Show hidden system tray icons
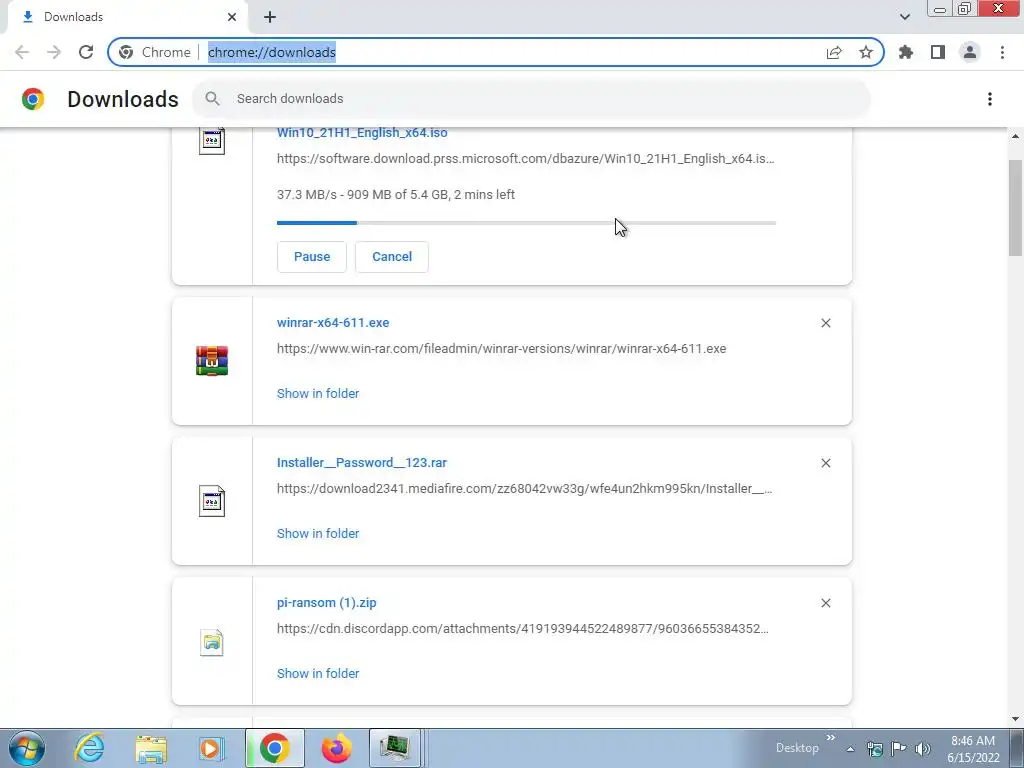The width and height of the screenshot is (1024, 768). [850, 749]
